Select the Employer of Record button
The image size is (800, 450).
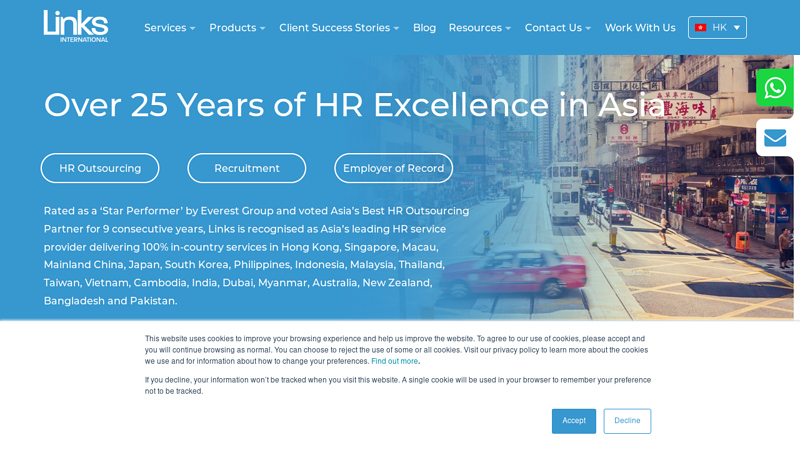pos(393,168)
